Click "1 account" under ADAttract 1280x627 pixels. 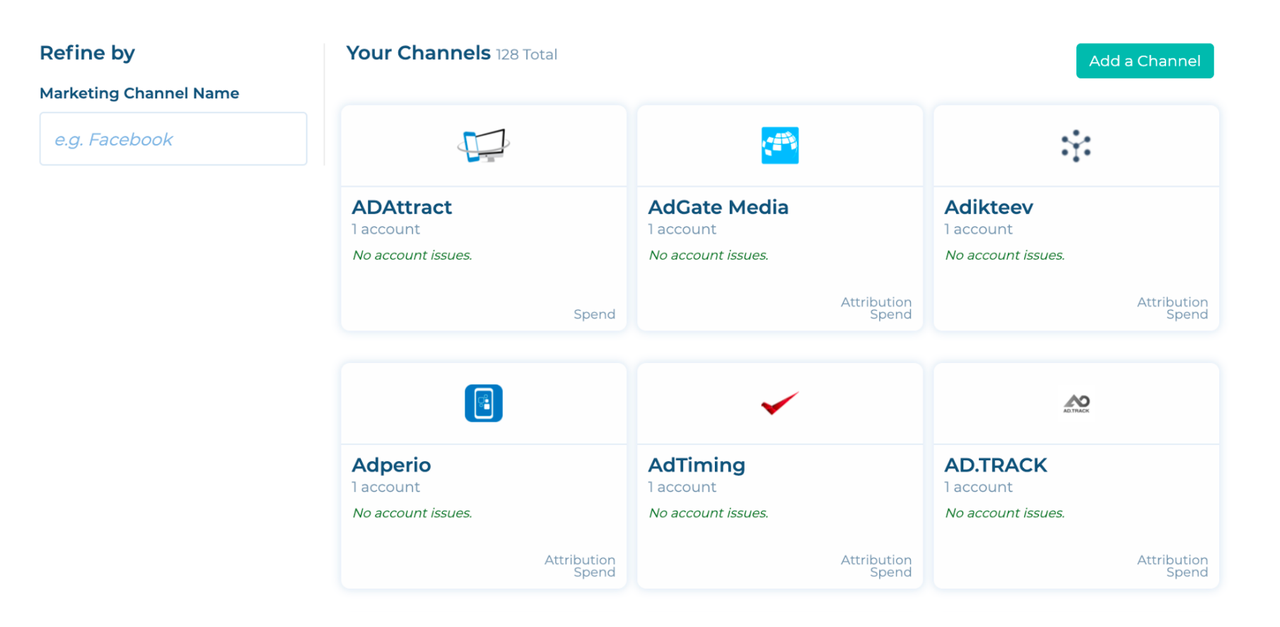[385, 229]
